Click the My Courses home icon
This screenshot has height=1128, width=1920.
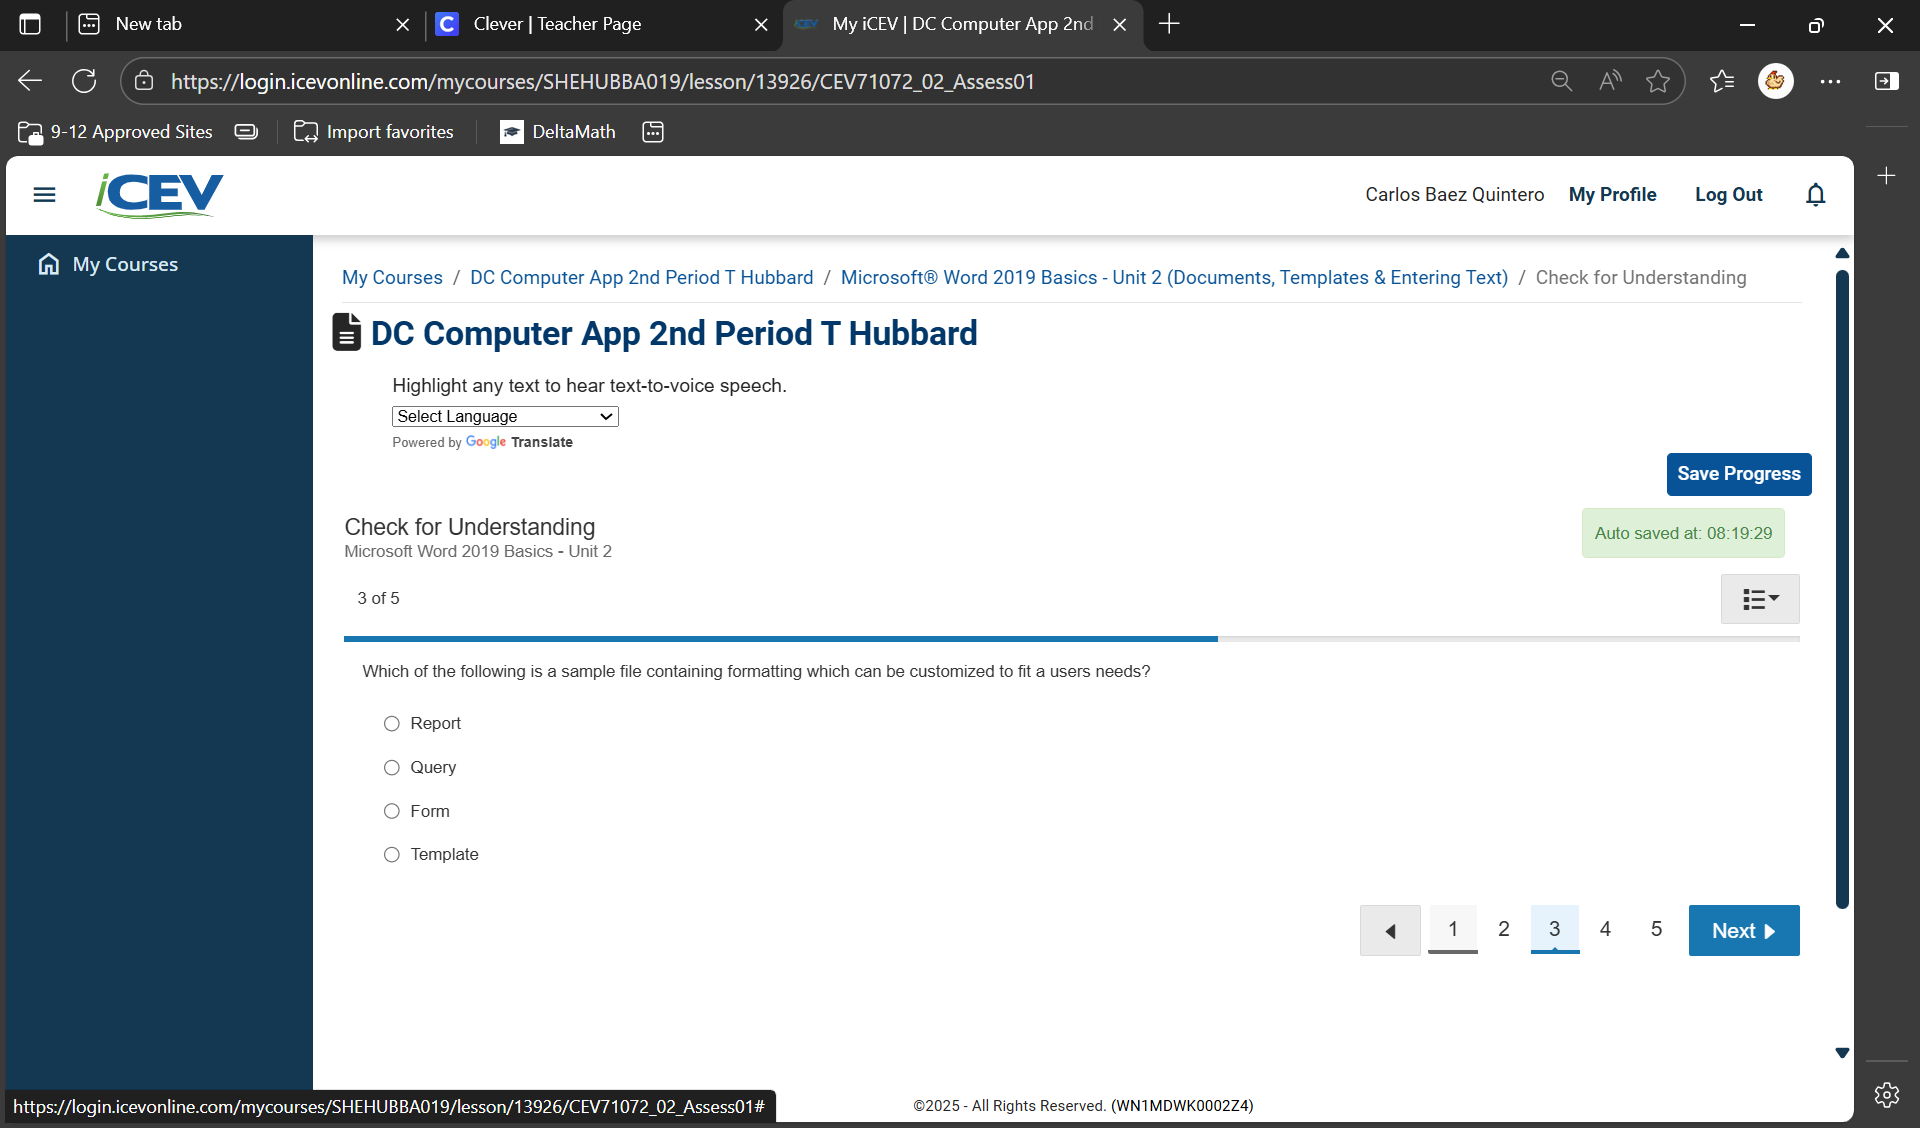click(48, 264)
